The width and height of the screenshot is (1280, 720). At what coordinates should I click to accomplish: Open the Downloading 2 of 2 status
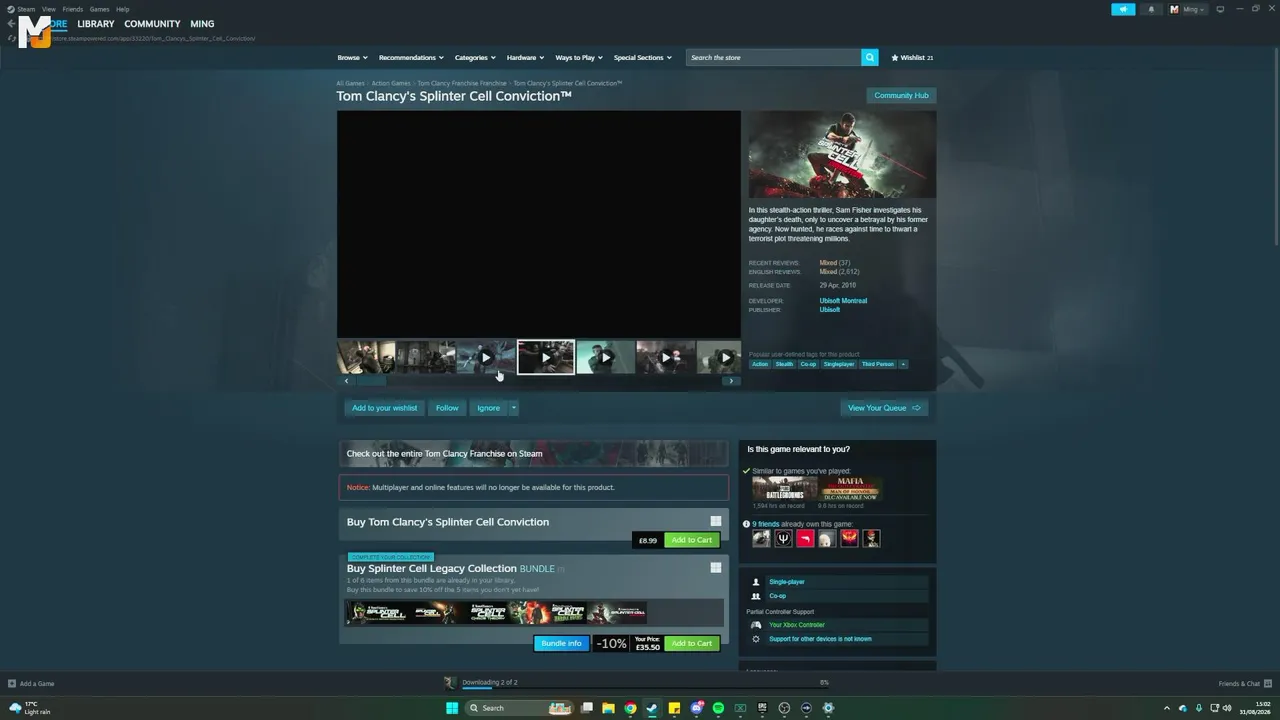click(490, 682)
